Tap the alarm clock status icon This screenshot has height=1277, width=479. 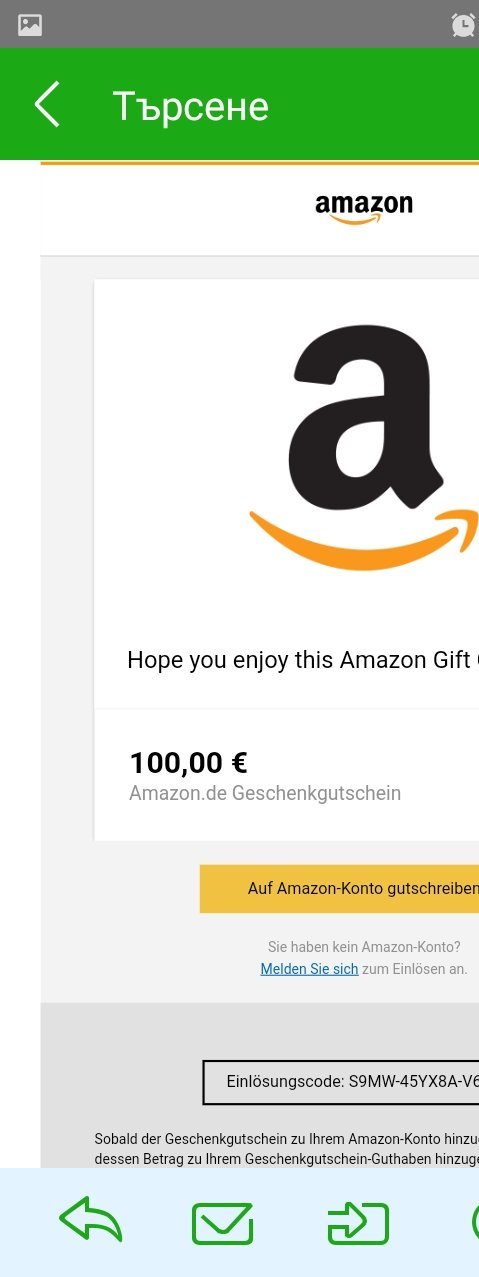(463, 25)
